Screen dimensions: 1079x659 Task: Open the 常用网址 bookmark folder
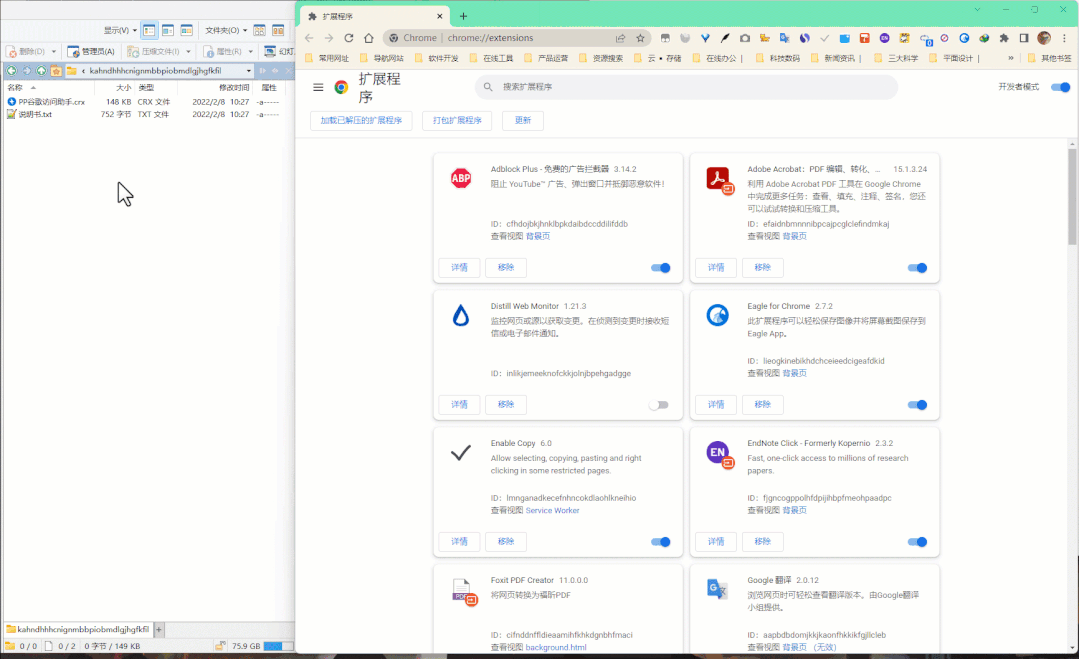tap(327, 58)
